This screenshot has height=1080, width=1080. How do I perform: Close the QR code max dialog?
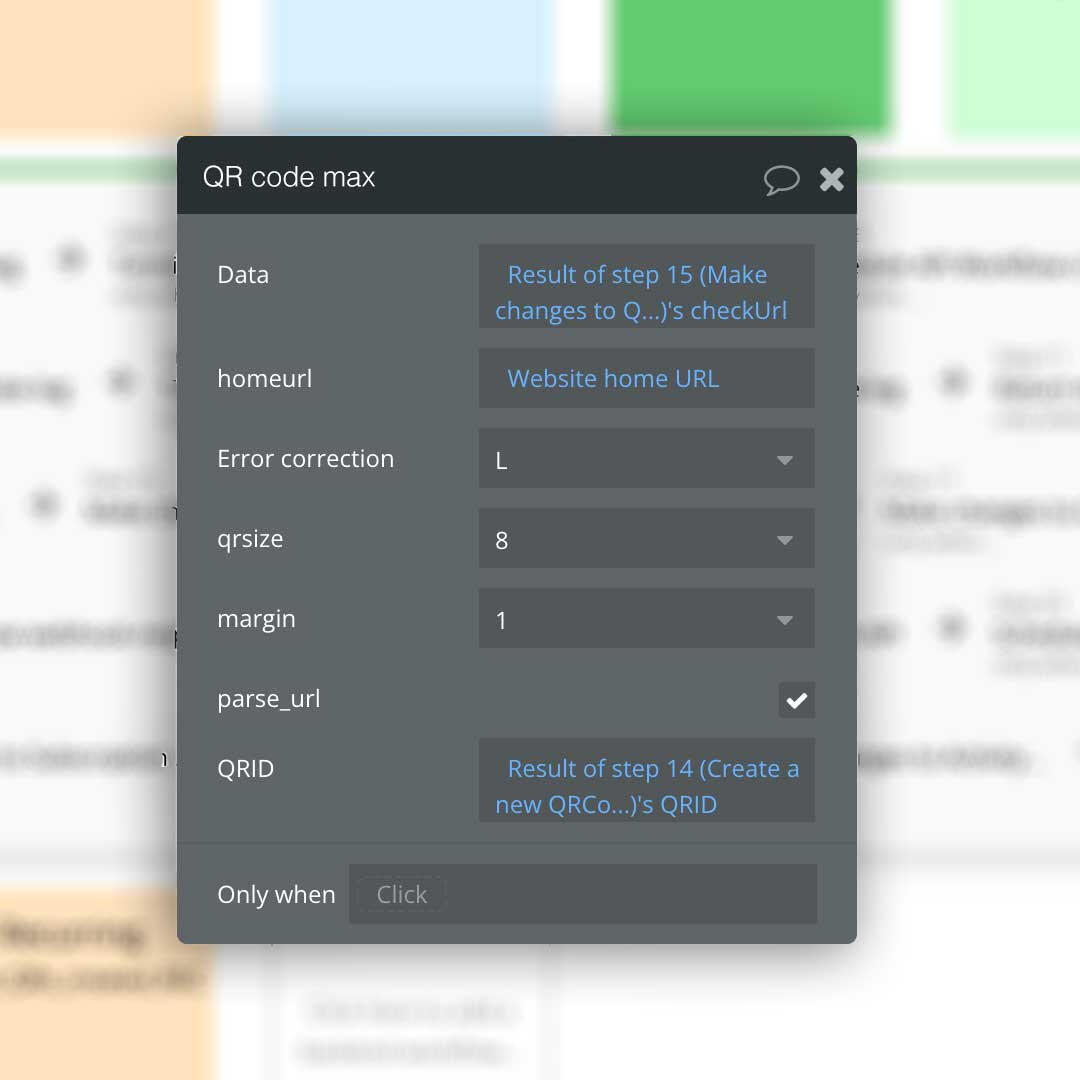pyautogui.click(x=831, y=179)
